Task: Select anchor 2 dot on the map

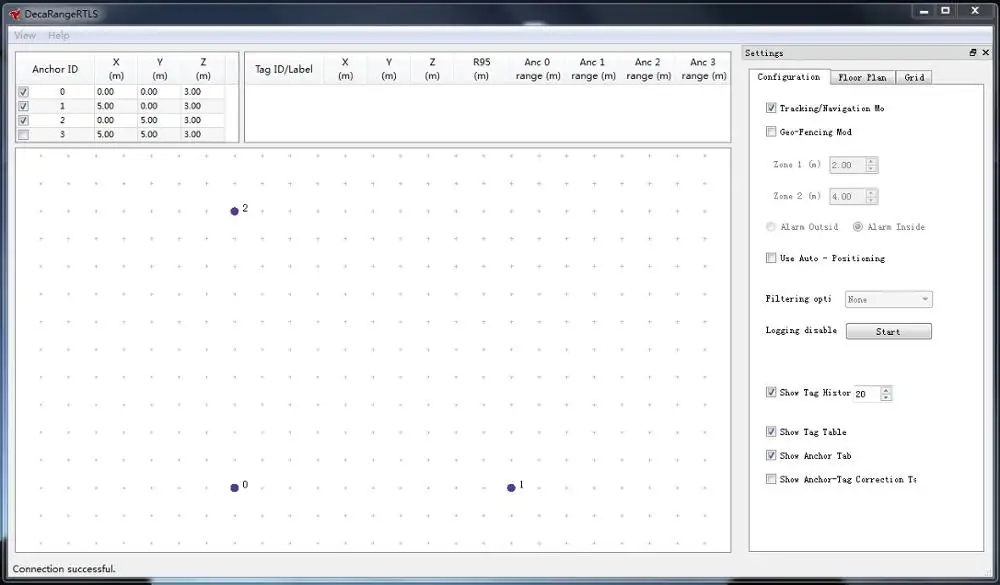Action: click(235, 211)
